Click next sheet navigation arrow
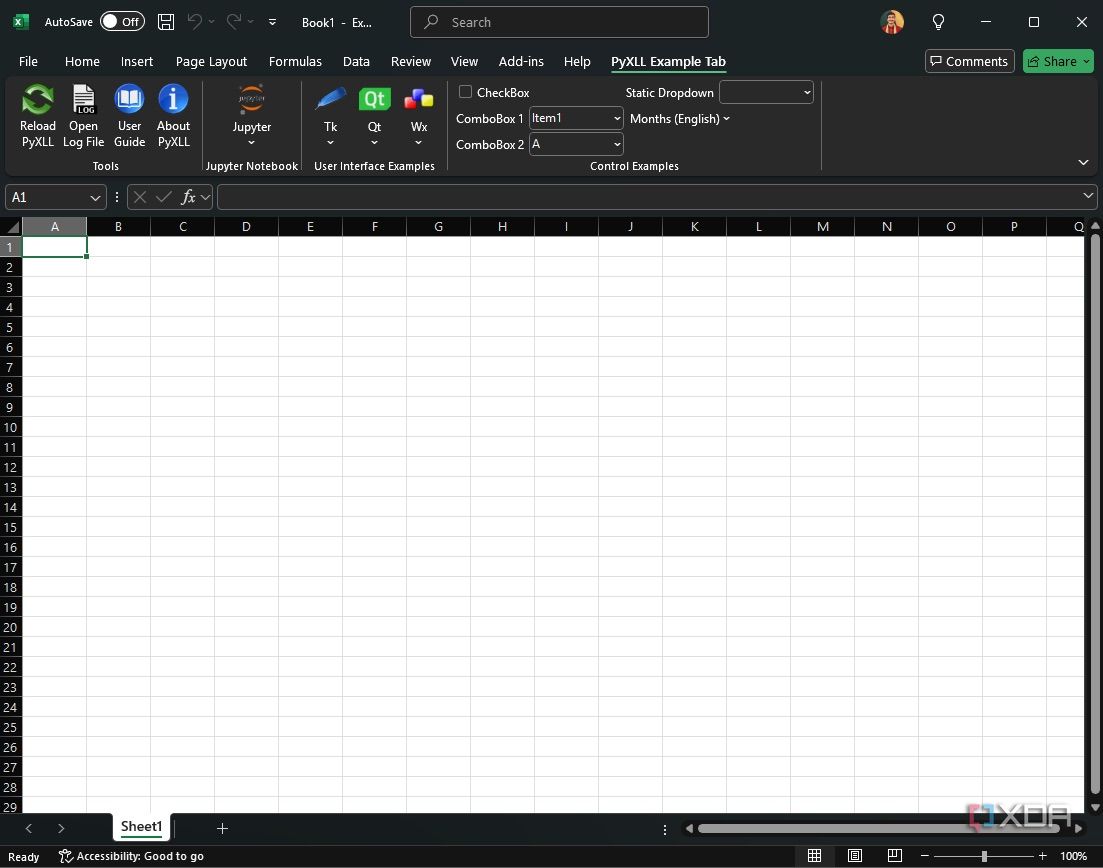 (x=61, y=829)
